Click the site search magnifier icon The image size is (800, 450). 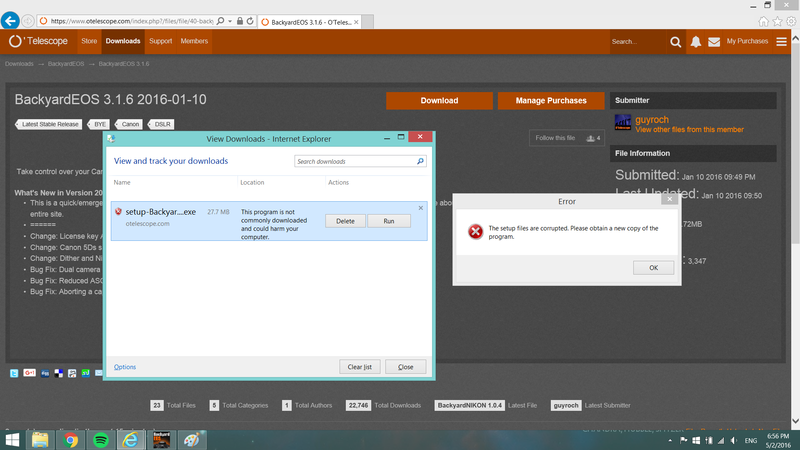coord(676,42)
